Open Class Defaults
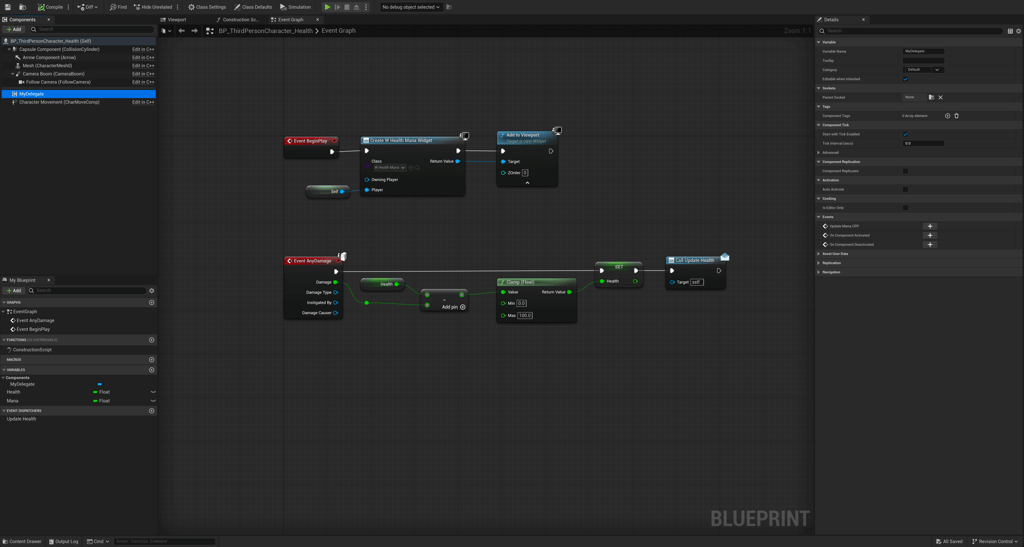Image resolution: width=1024 pixels, height=547 pixels. pos(253,7)
